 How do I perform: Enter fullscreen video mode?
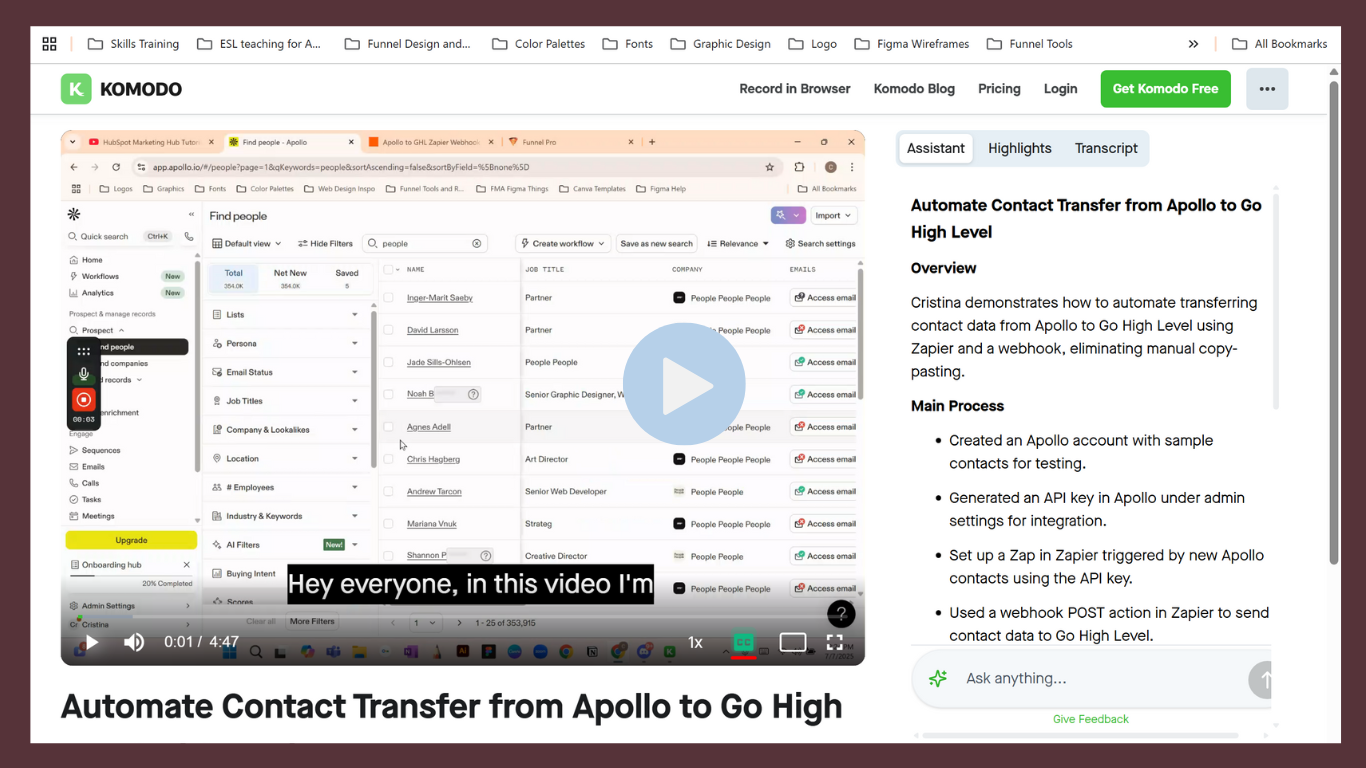pos(835,643)
